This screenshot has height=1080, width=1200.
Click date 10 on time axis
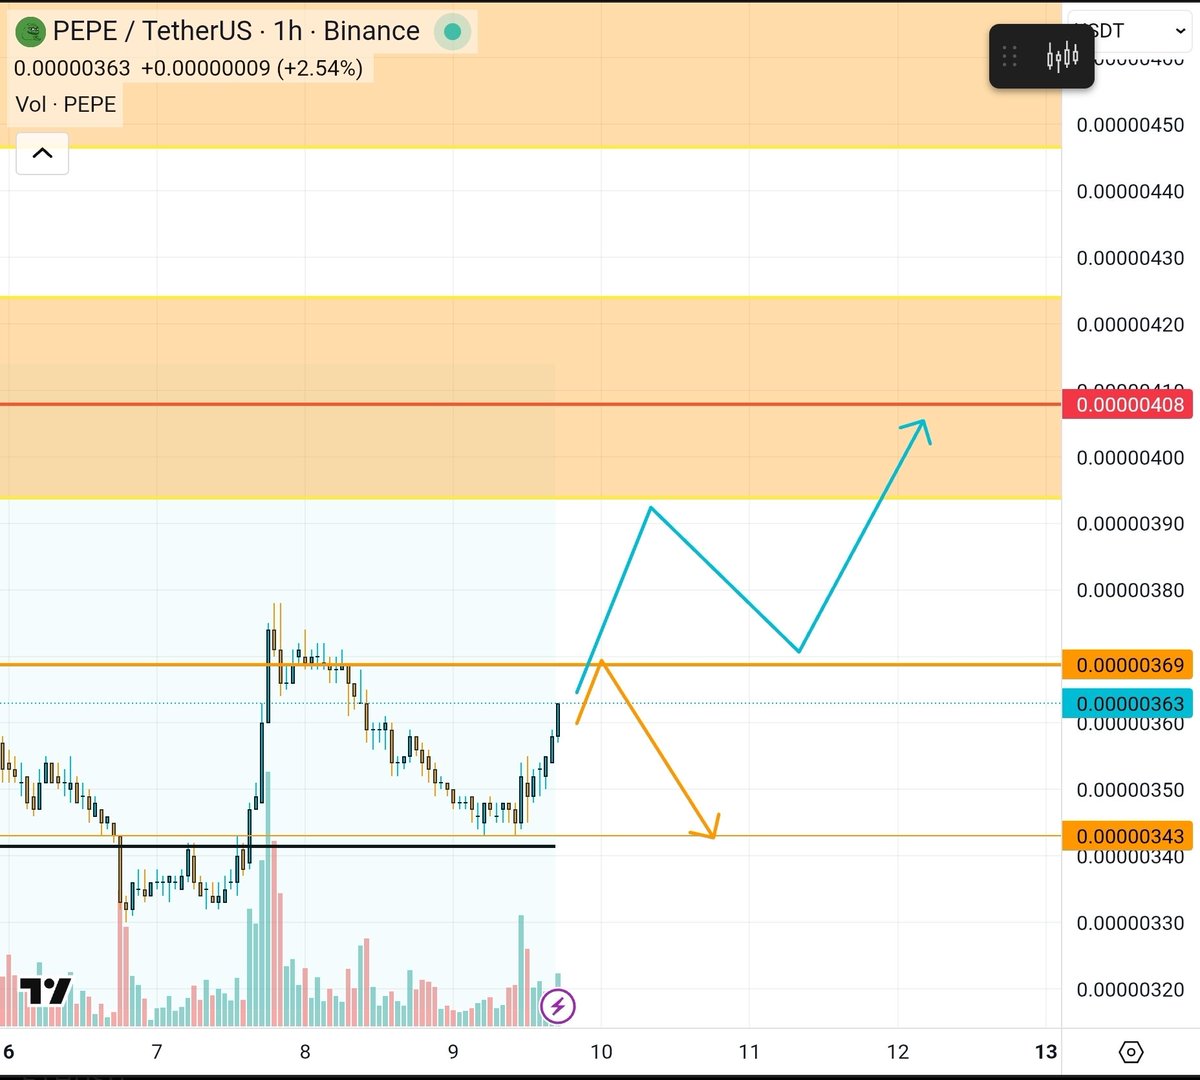click(x=601, y=1051)
